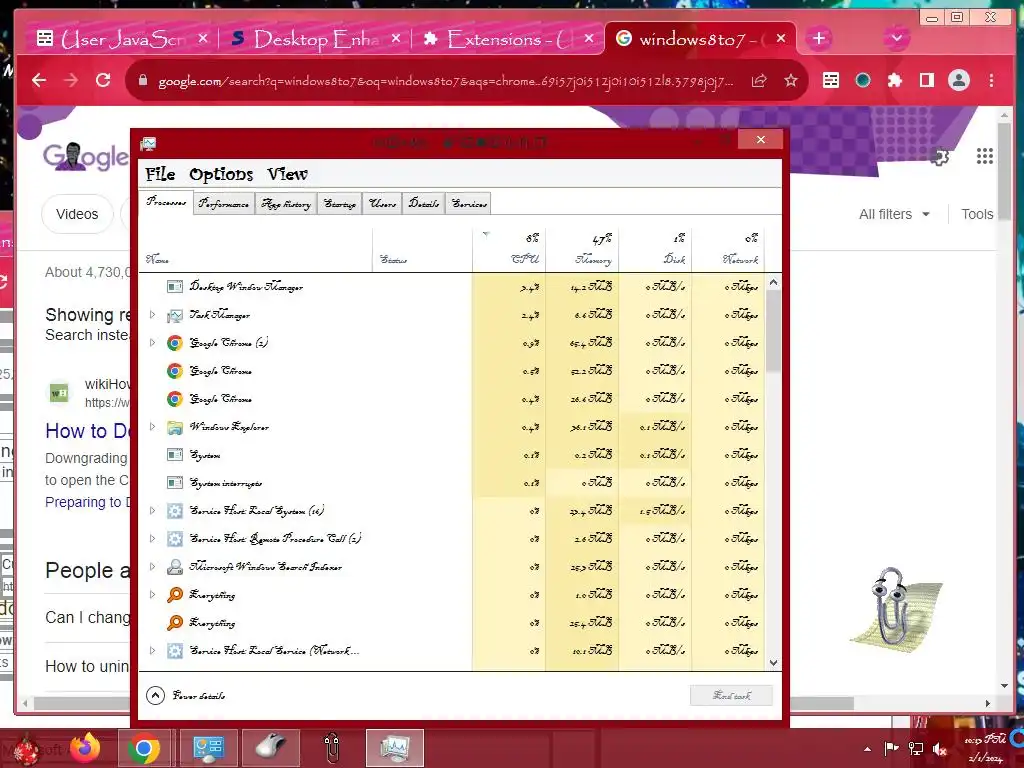
Task: Click the System interrupts process icon
Action: click(x=174, y=483)
